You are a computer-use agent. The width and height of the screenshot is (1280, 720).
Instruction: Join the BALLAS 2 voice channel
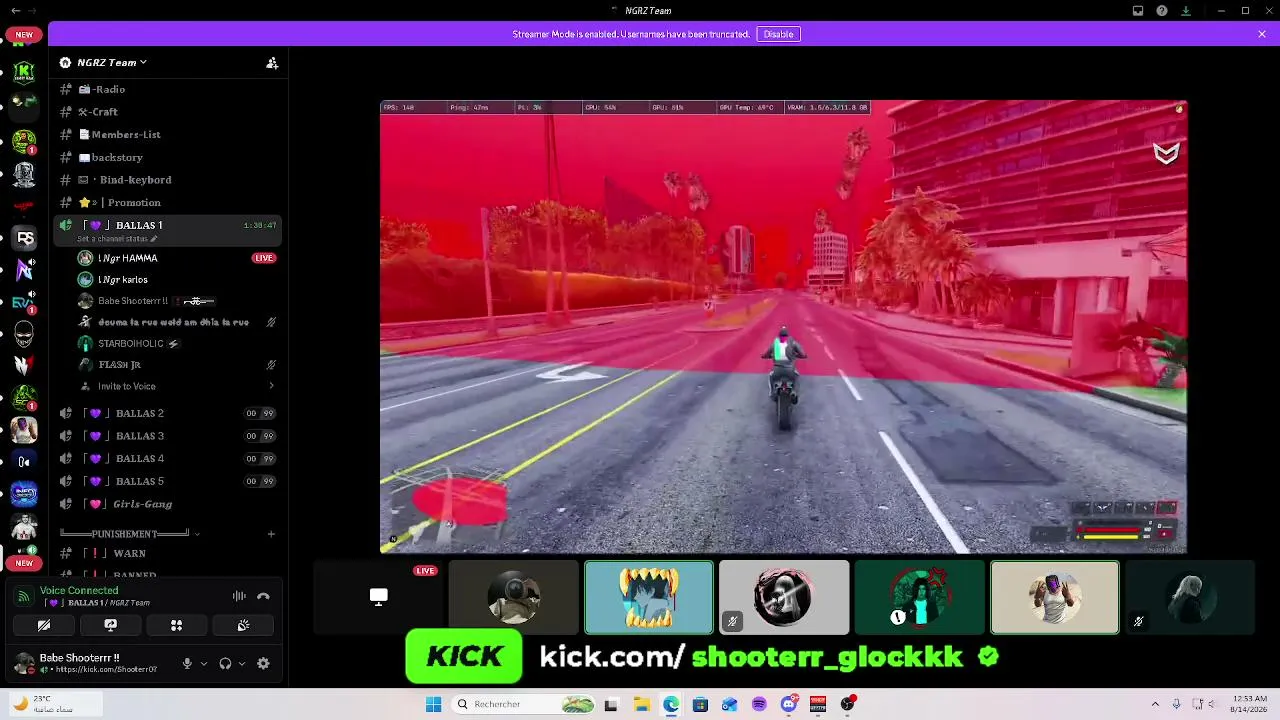click(x=167, y=413)
